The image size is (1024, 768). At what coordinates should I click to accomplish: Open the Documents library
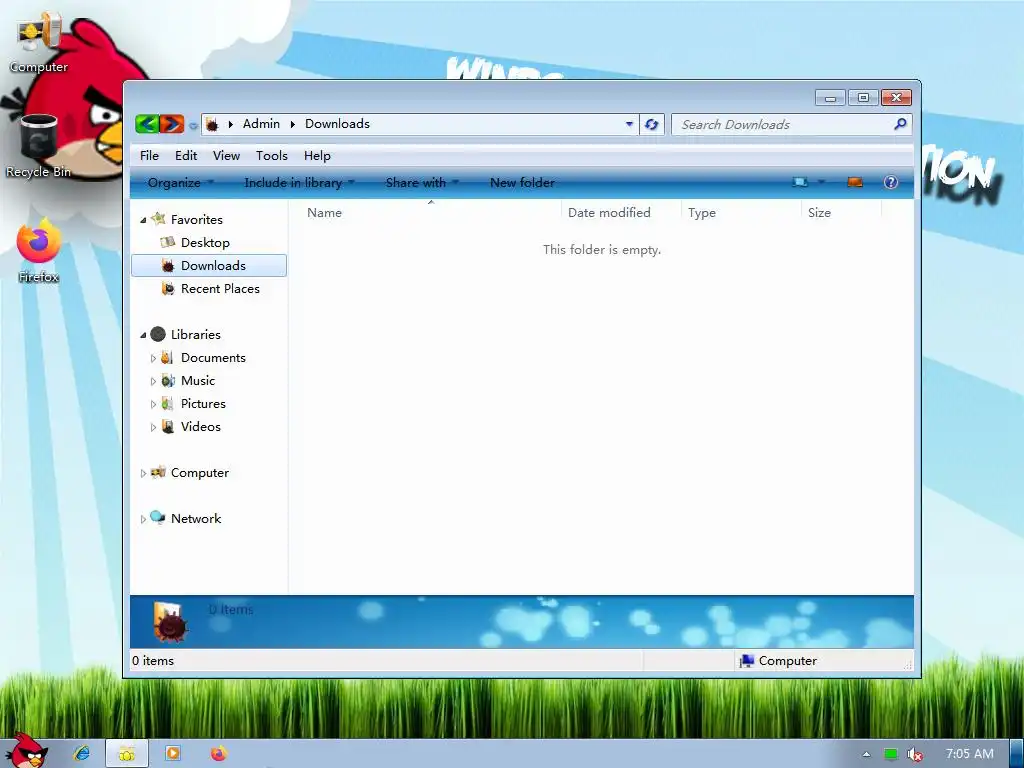(x=213, y=357)
